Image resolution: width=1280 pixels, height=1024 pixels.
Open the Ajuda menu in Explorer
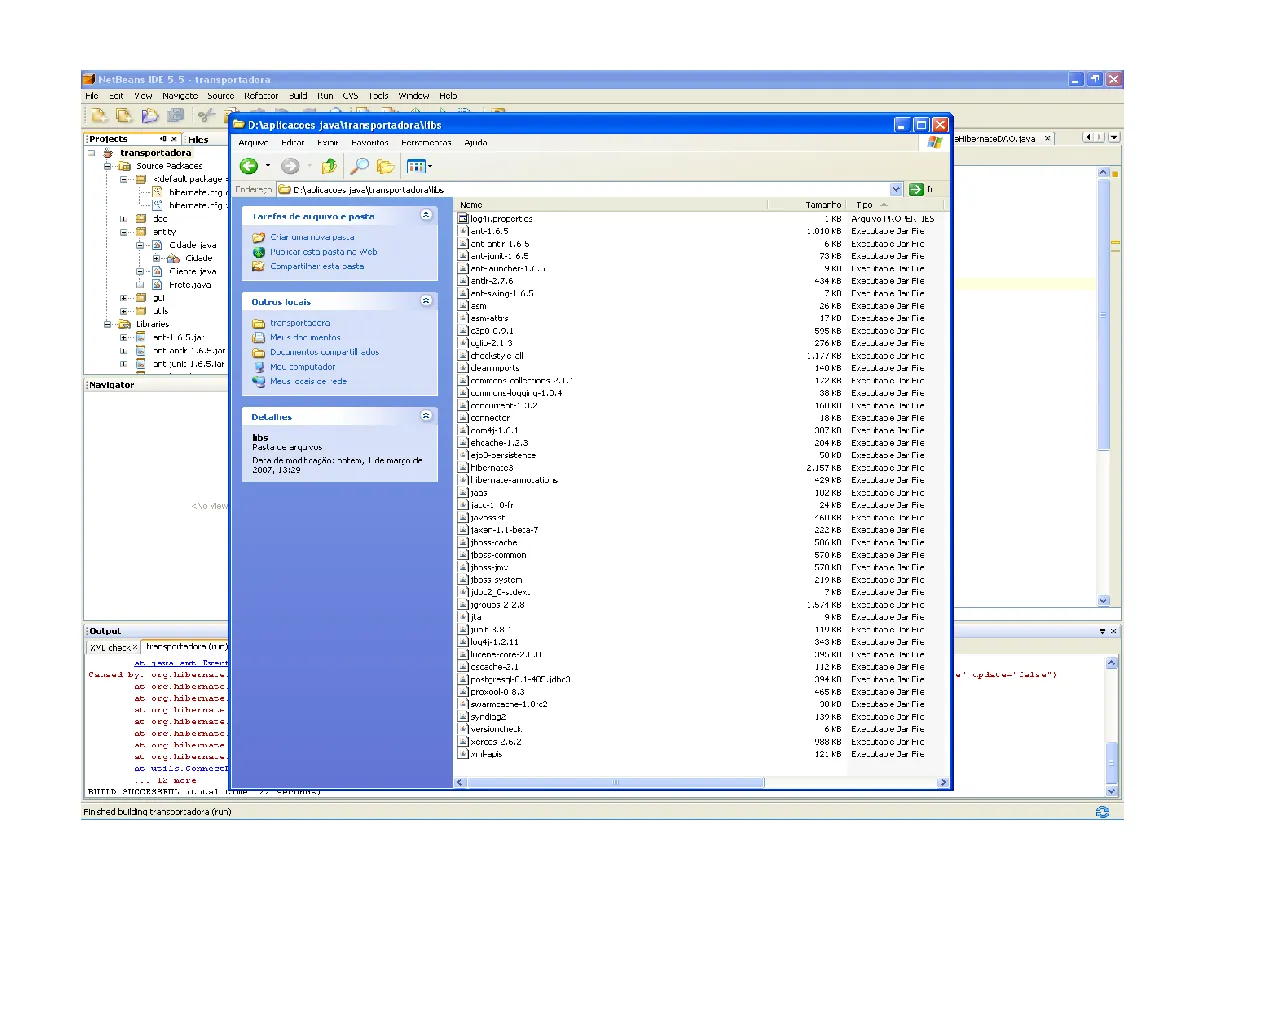[476, 143]
